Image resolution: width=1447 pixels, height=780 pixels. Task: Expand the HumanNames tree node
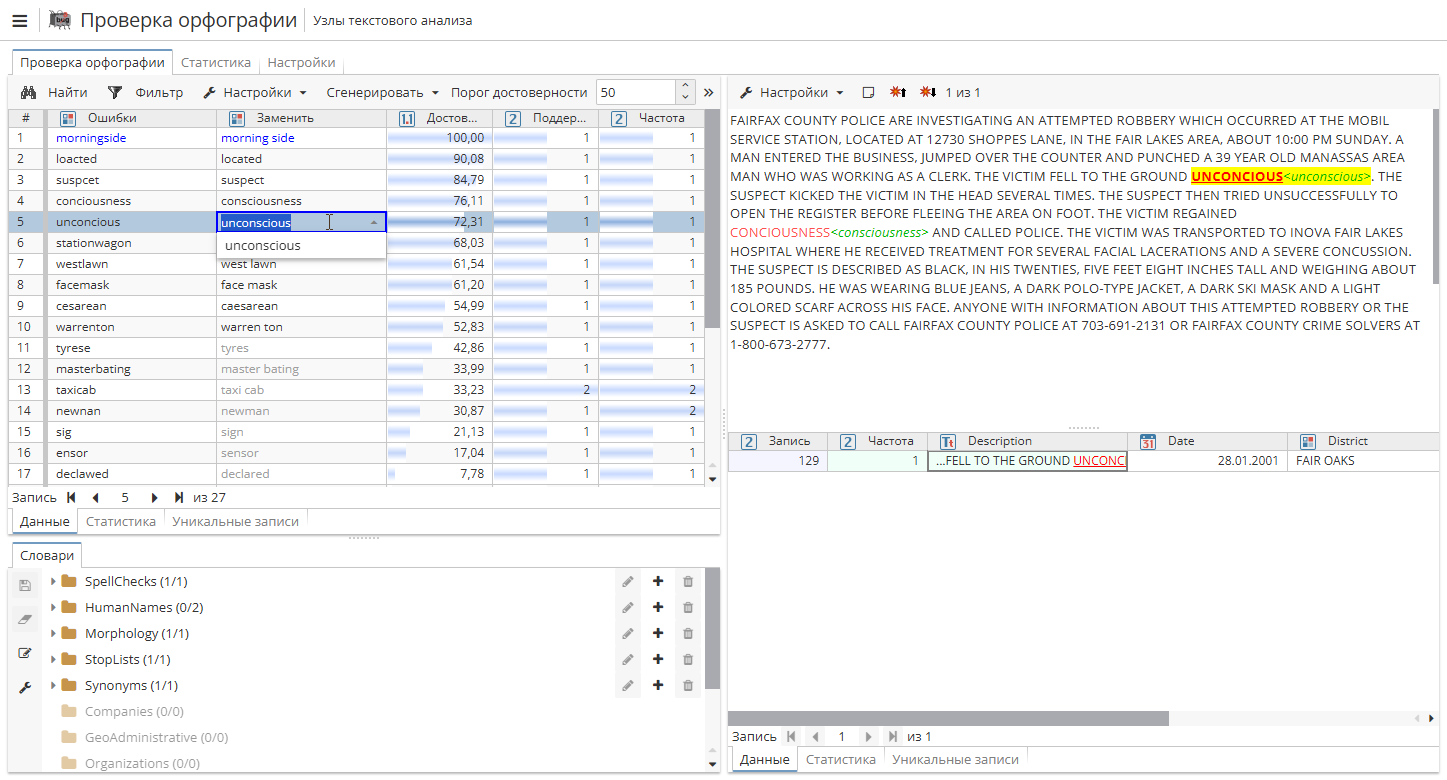pyautogui.click(x=53, y=607)
